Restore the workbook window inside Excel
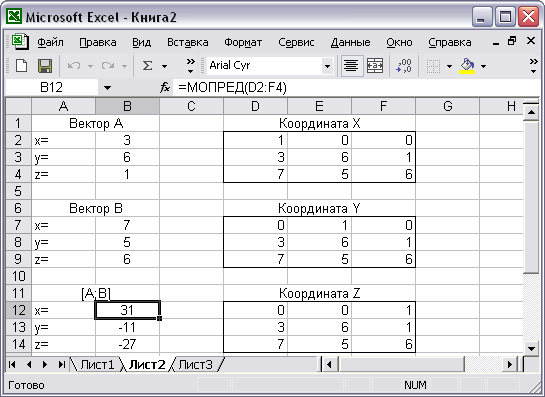This screenshot has height=397, width=545. point(512,41)
